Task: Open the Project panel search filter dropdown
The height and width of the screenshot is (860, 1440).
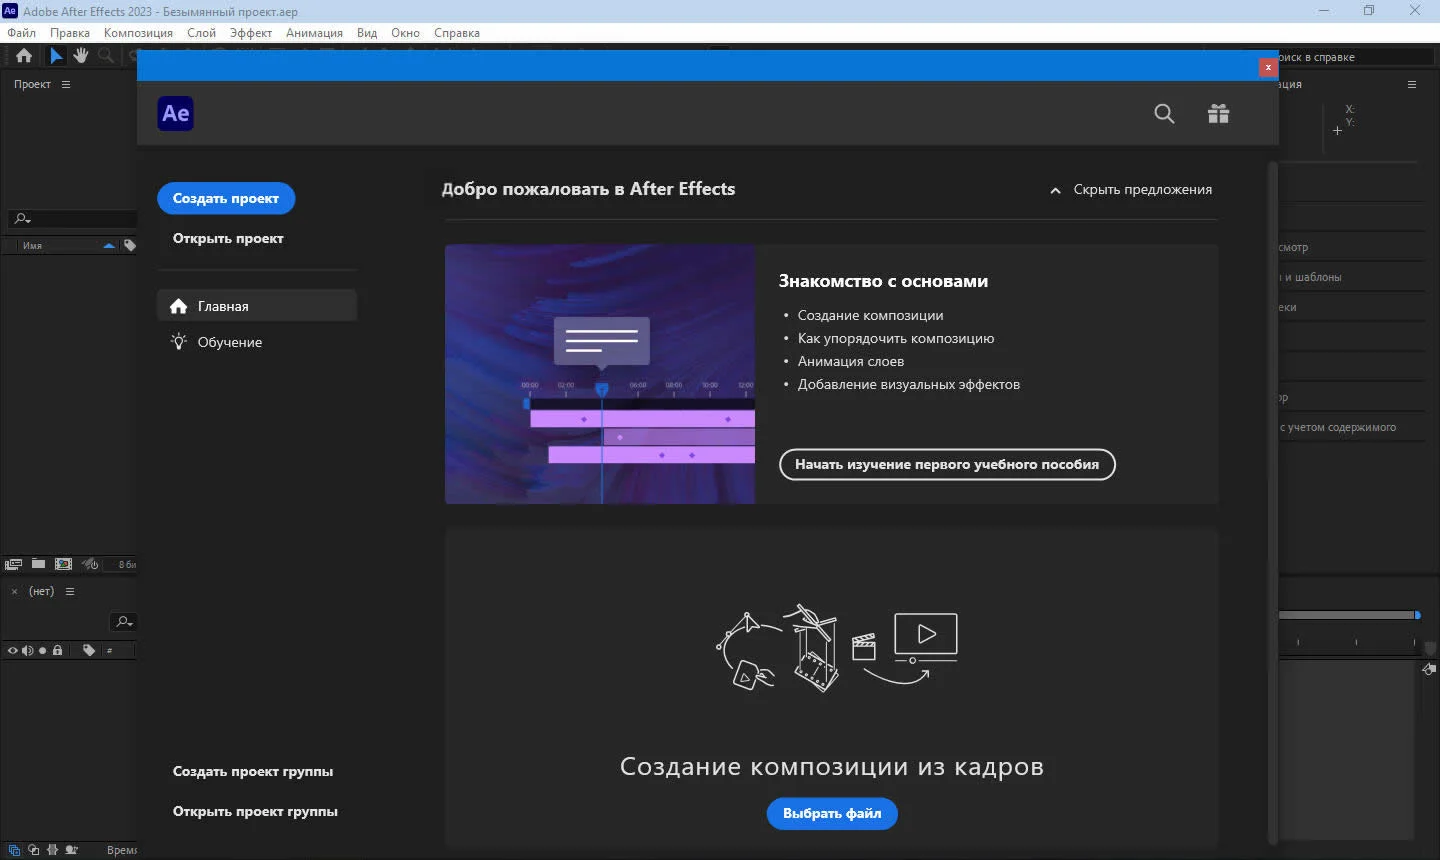Action: click(22, 219)
